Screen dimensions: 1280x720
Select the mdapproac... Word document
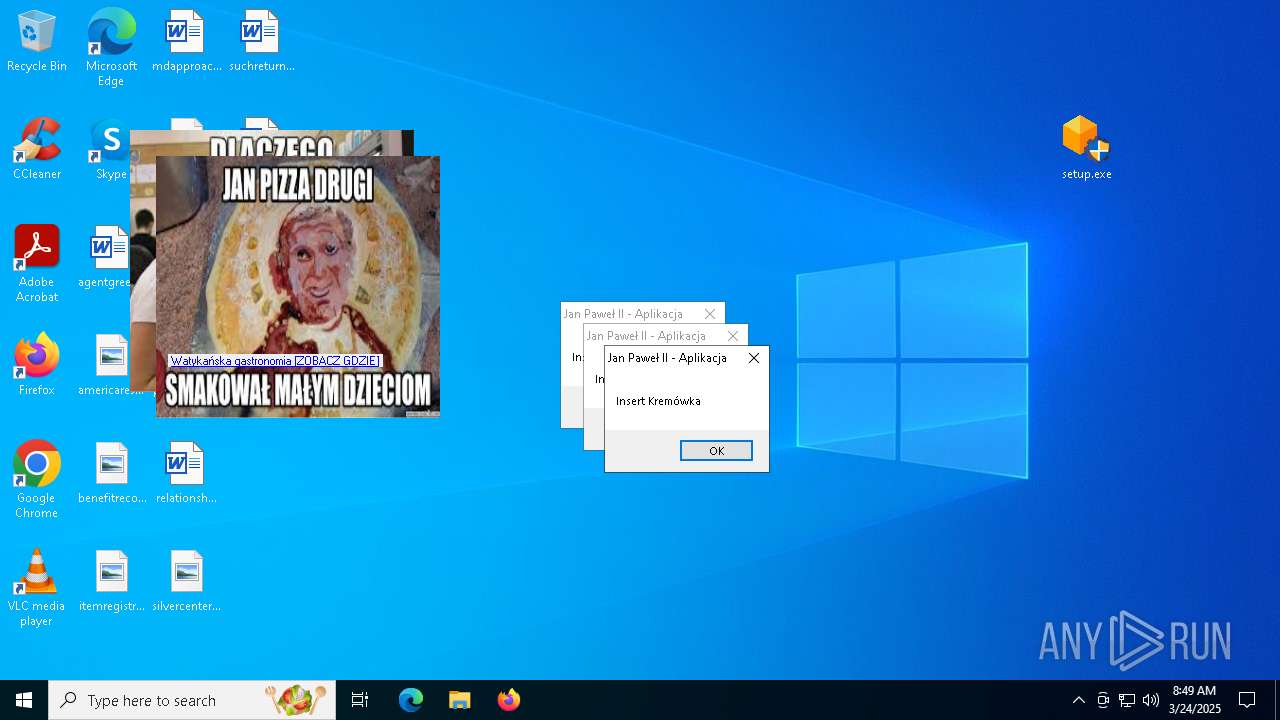pyautogui.click(x=186, y=42)
